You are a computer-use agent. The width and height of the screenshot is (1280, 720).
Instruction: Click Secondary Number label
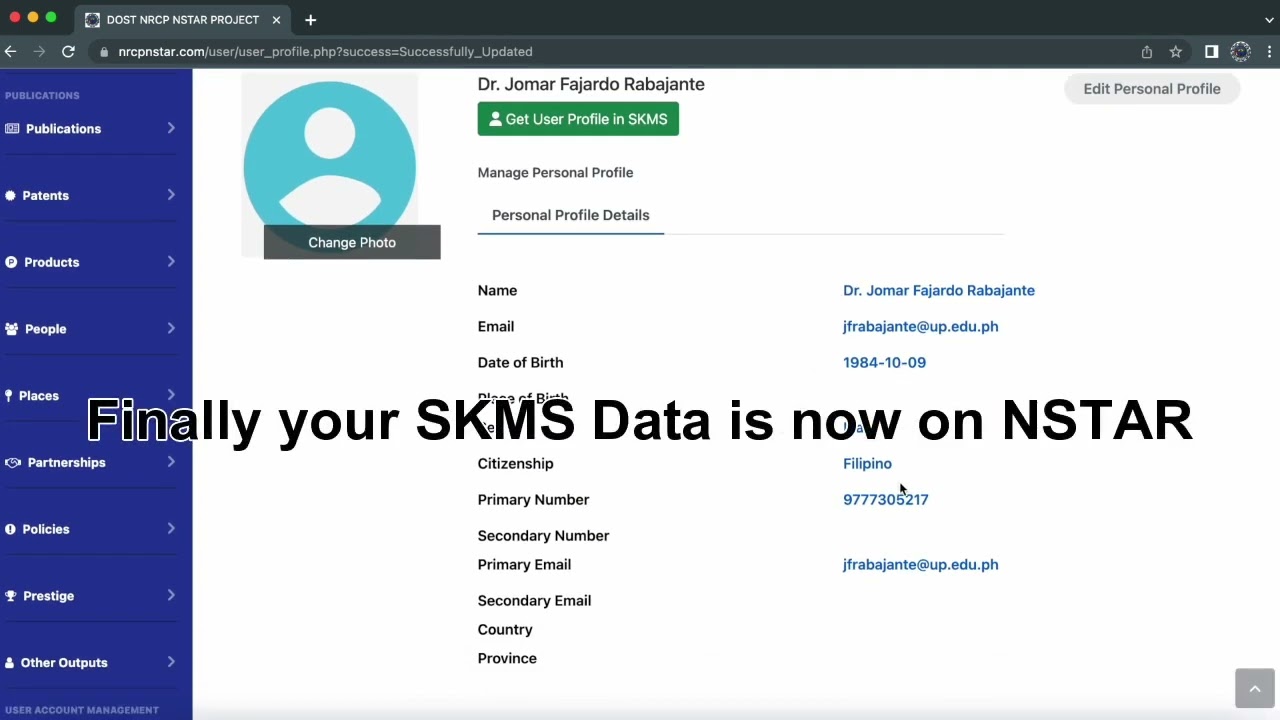(x=543, y=536)
